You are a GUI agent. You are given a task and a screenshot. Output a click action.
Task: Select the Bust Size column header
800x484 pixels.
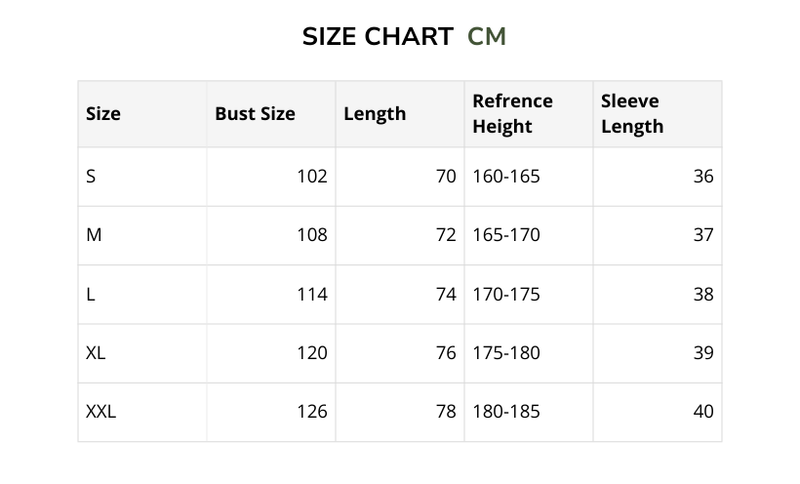point(255,114)
